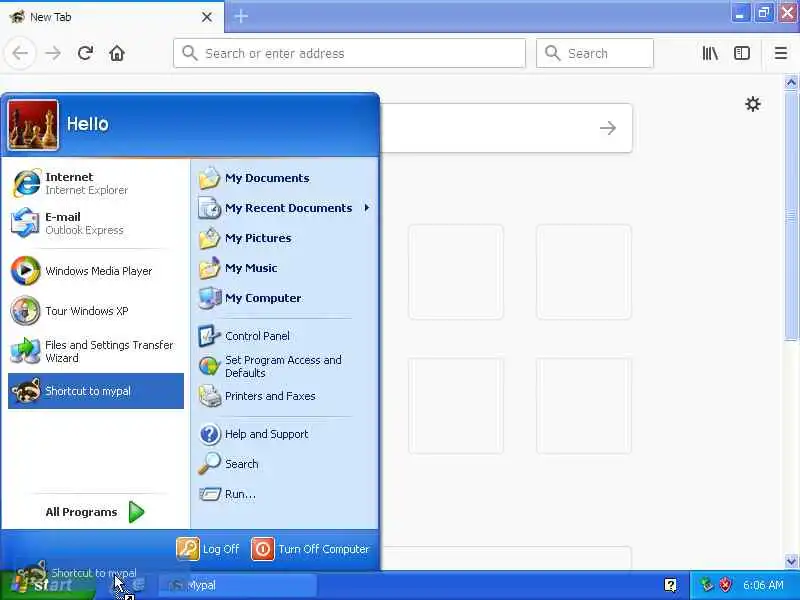Click the chess user account picture

[33, 125]
